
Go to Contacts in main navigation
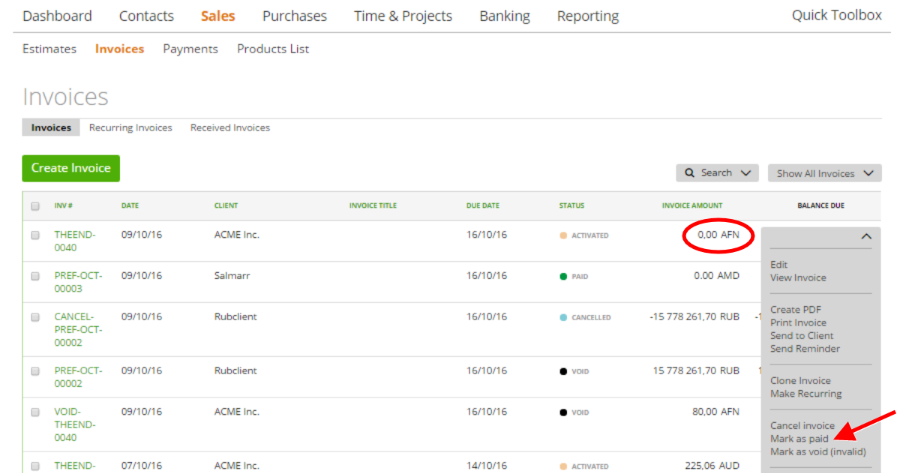(146, 16)
